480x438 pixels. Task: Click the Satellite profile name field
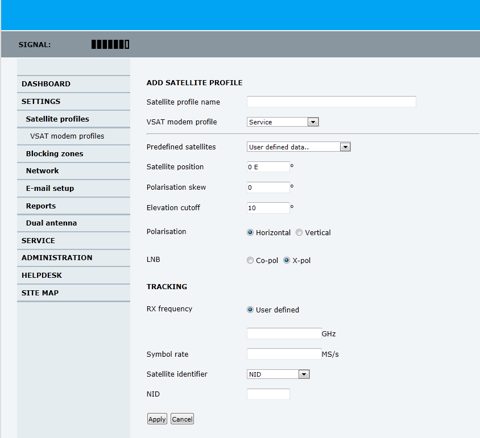pos(331,102)
